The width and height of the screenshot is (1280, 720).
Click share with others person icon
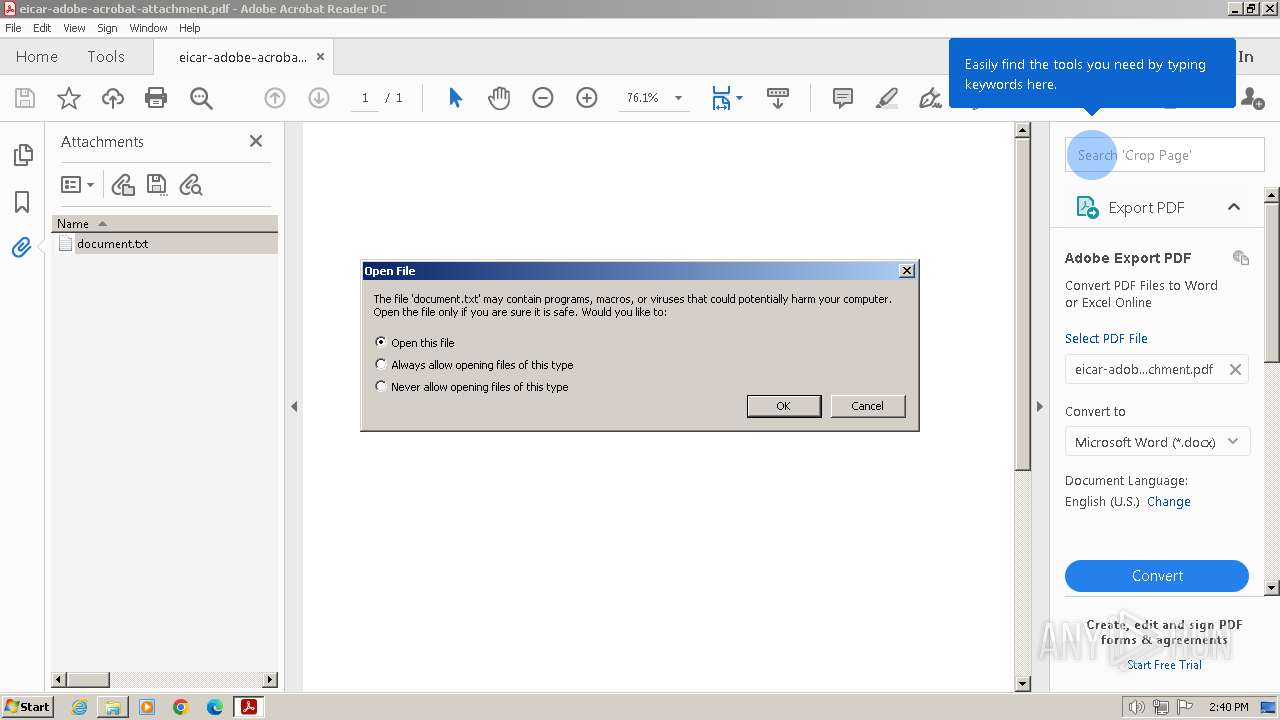(x=1252, y=98)
